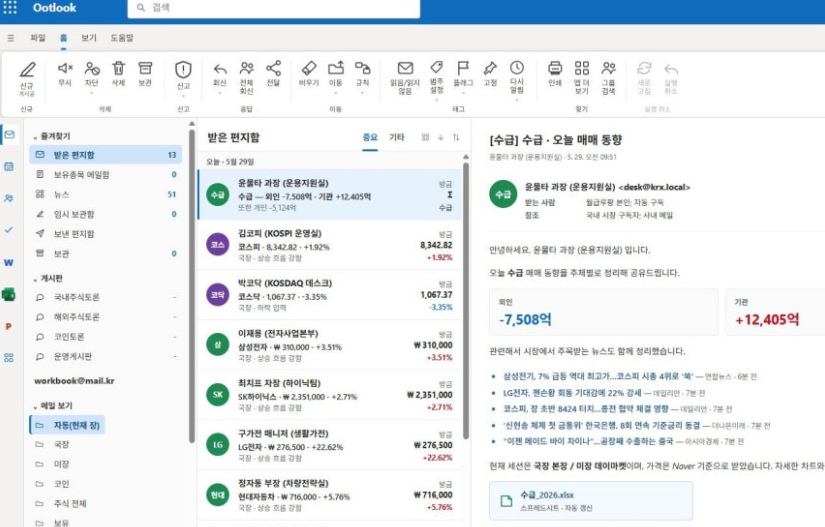Viewport: 825px width, 527px height.
Task: Archive the message with the 보관 icon
Action: point(145,68)
